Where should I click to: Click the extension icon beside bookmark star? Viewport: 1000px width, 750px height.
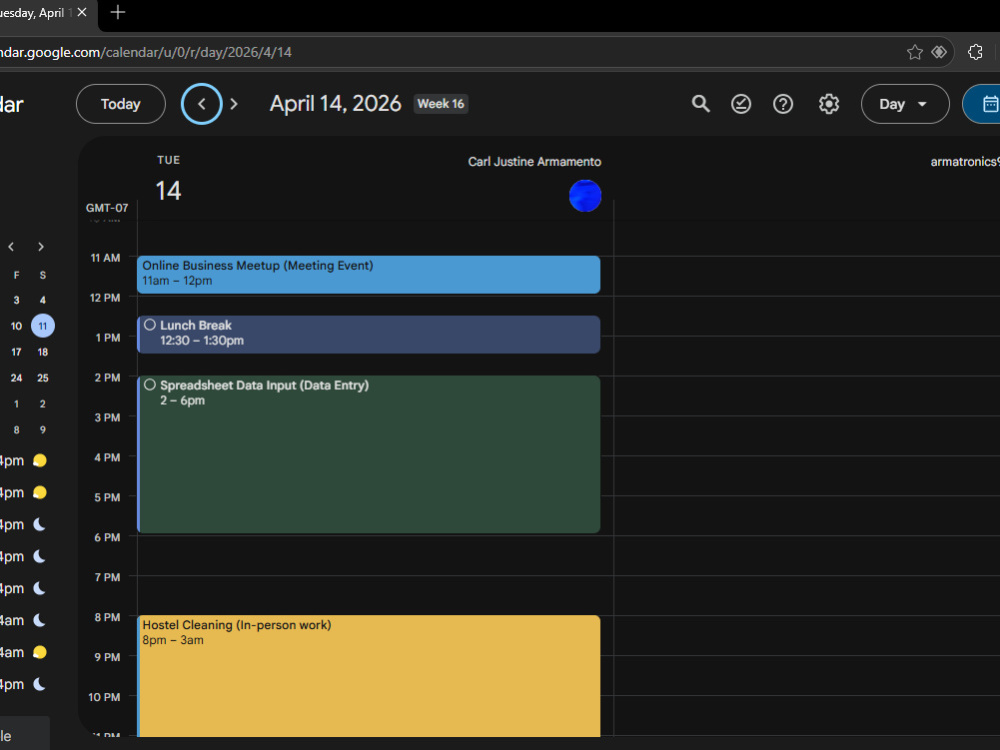click(x=939, y=52)
